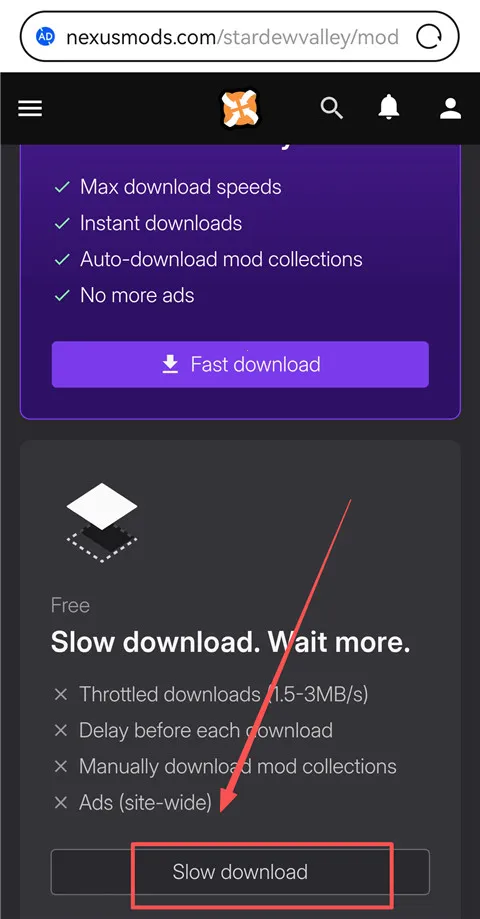This screenshot has width=480, height=919.
Task: Open the search magnifier icon
Action: 331,108
